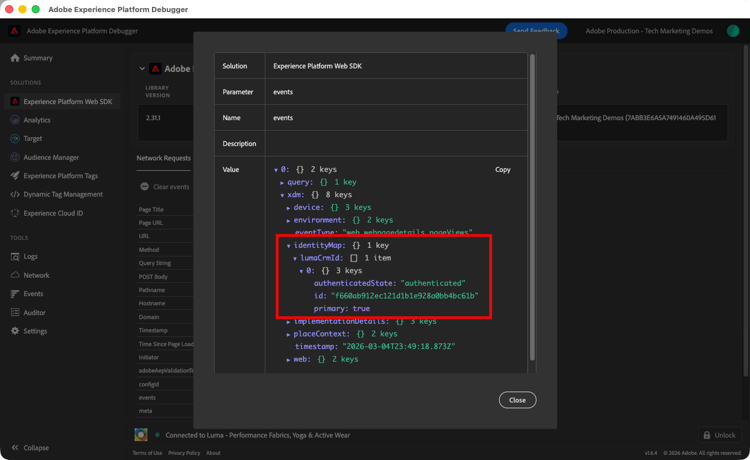Image resolution: width=750 pixels, height=460 pixels.
Task: Open the Network cloud icon
Action: click(x=15, y=275)
